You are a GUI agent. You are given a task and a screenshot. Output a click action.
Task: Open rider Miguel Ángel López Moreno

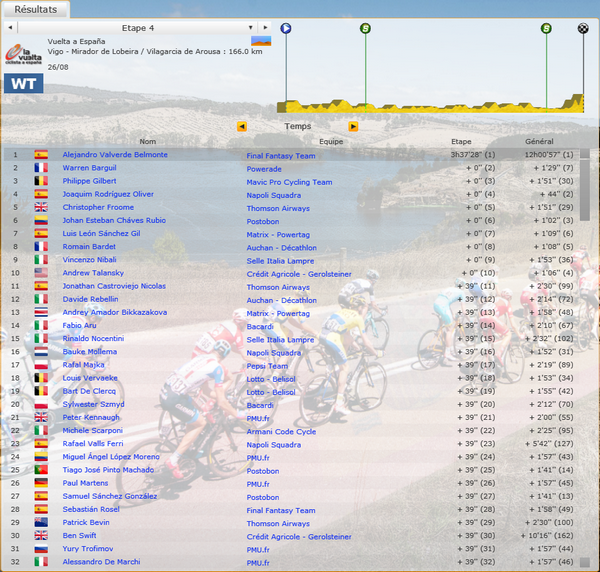pyautogui.click(x=111, y=456)
